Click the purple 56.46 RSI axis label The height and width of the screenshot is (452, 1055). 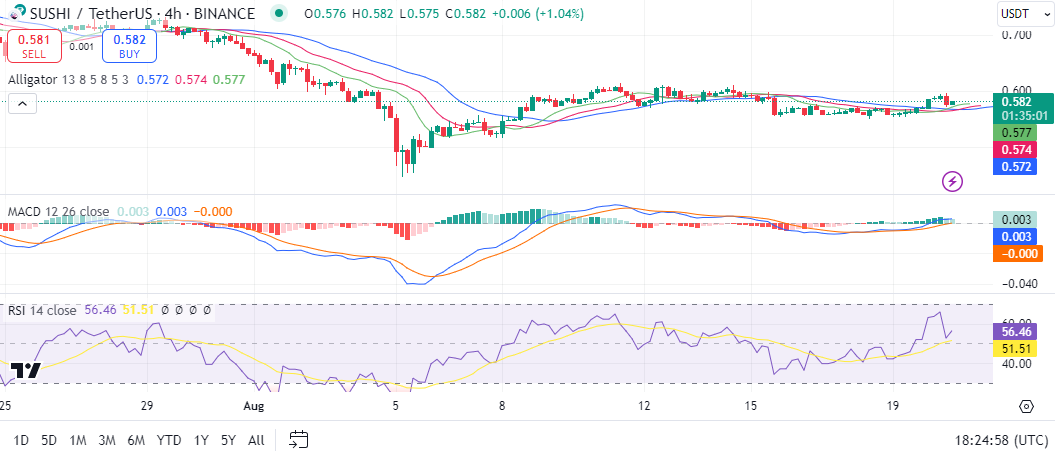point(1017,332)
